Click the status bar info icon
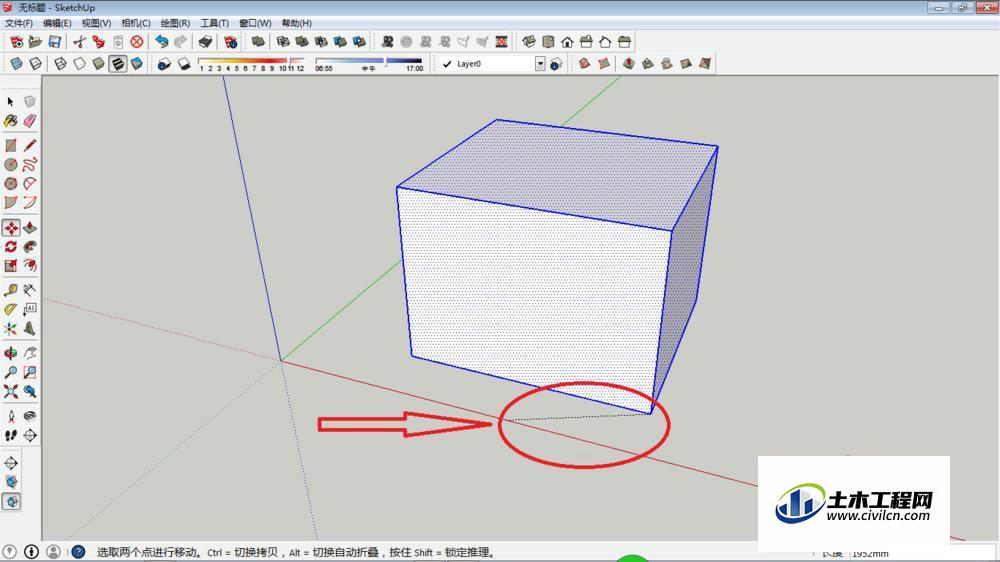The width and height of the screenshot is (1000, 562). pyautogui.click(x=31, y=552)
